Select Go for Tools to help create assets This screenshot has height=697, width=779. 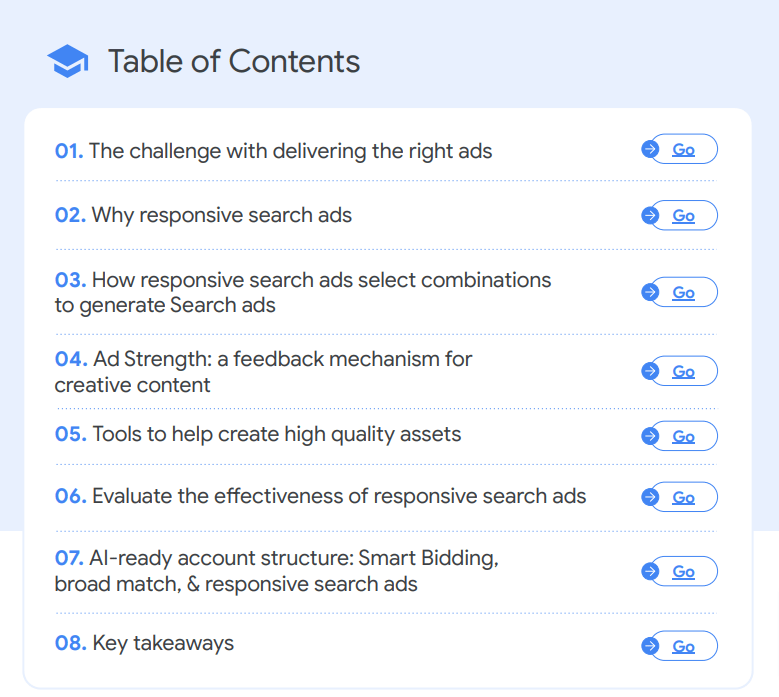point(683,437)
